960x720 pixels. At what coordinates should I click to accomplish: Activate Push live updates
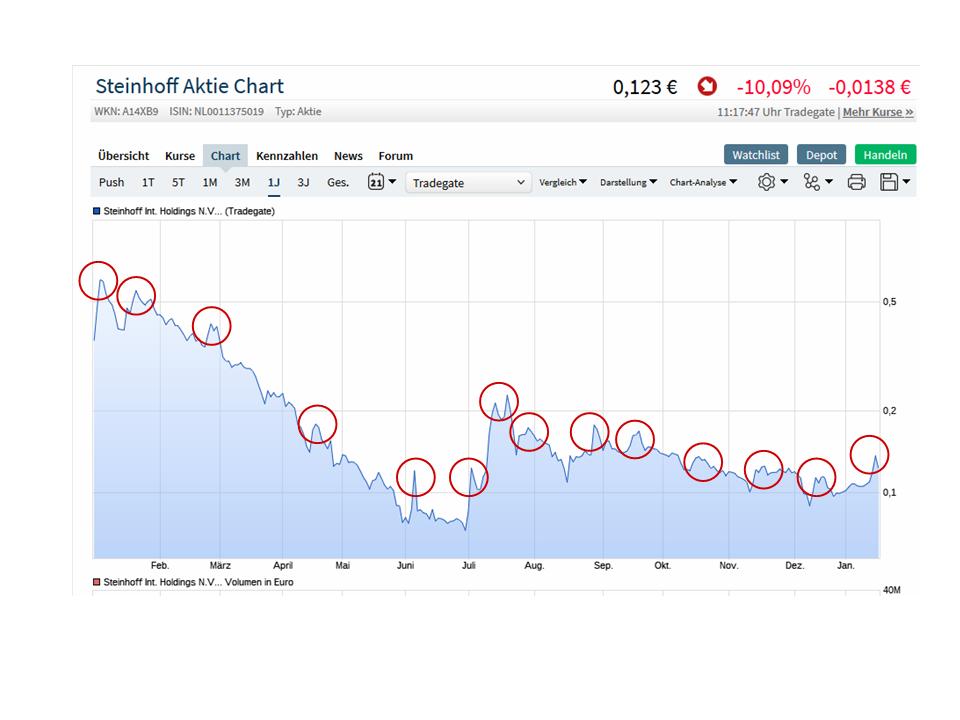(111, 182)
